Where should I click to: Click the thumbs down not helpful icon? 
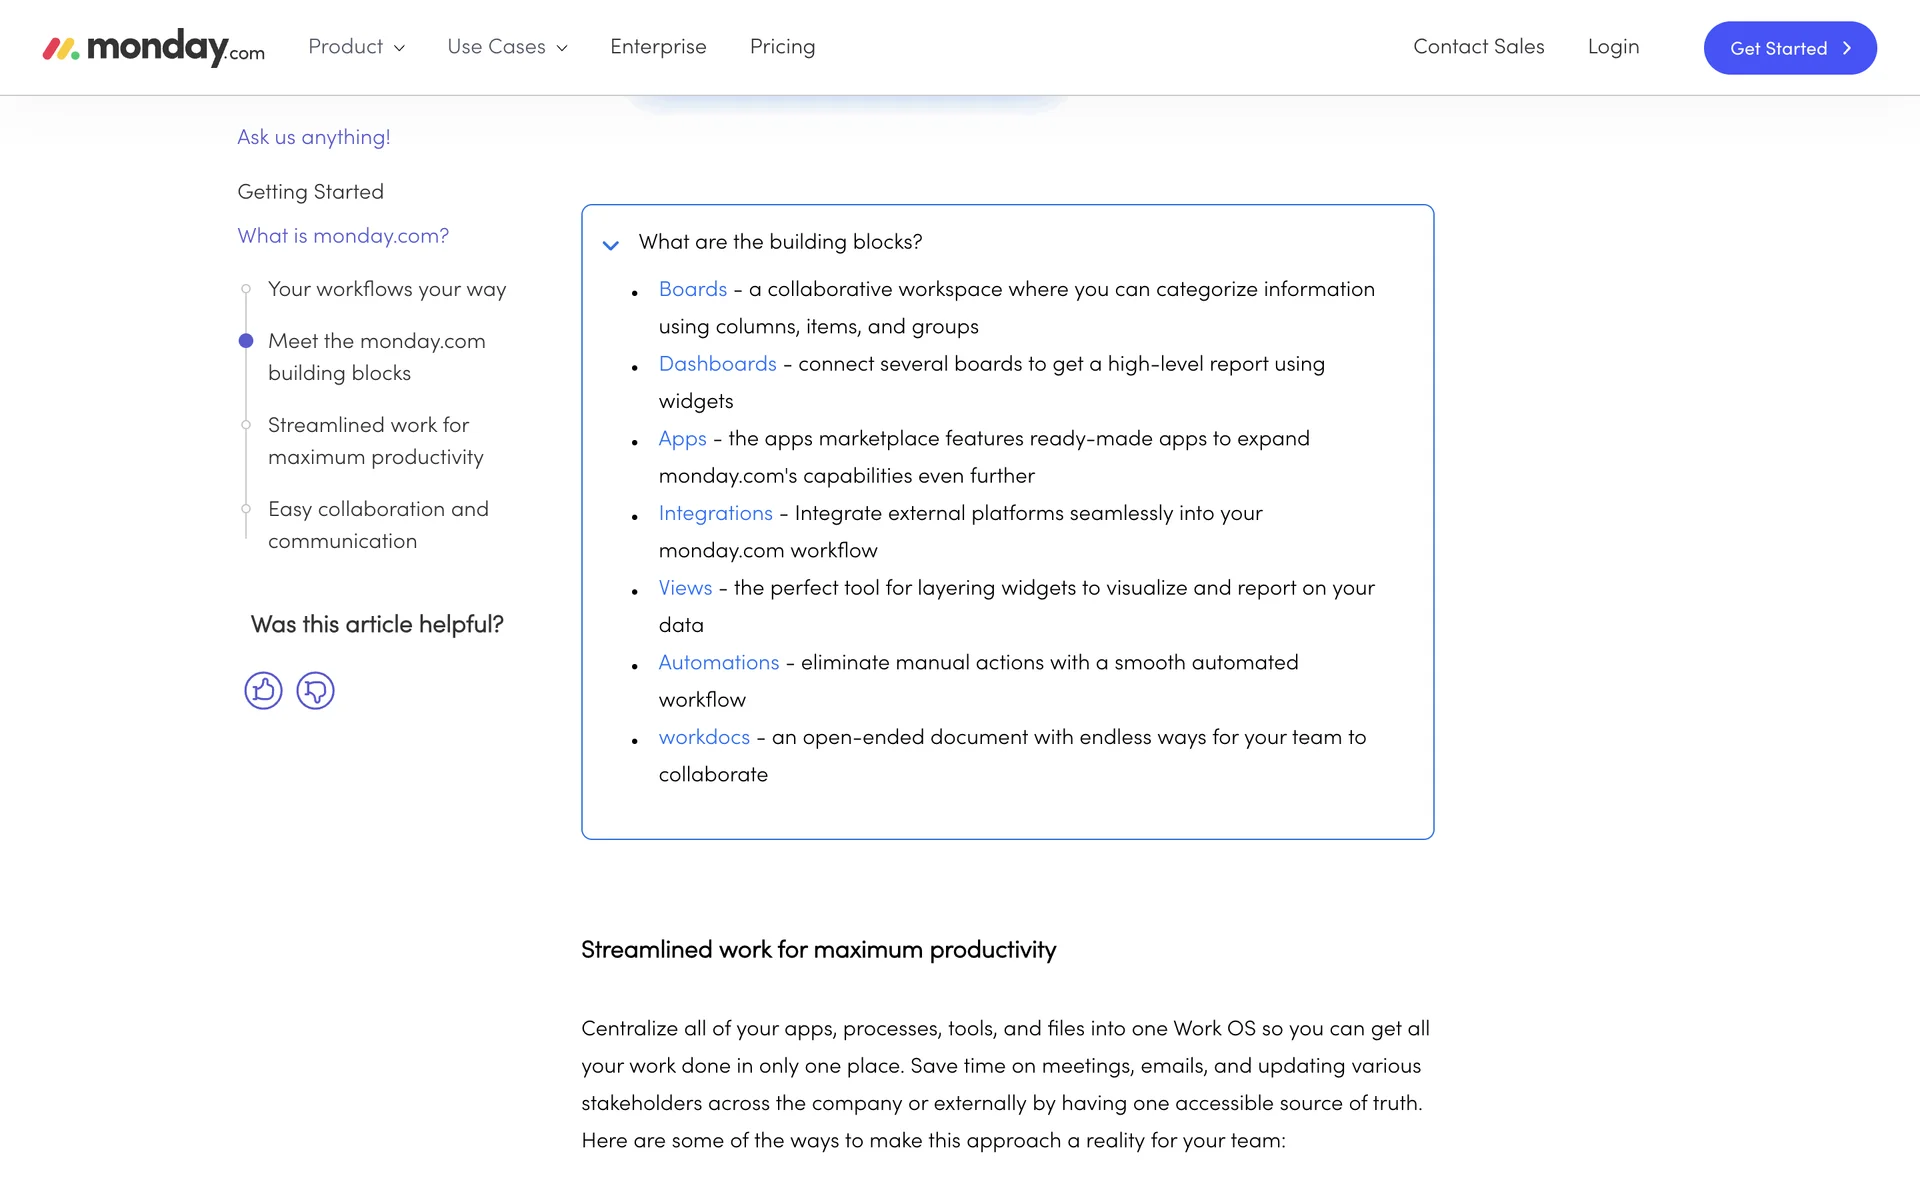315,690
